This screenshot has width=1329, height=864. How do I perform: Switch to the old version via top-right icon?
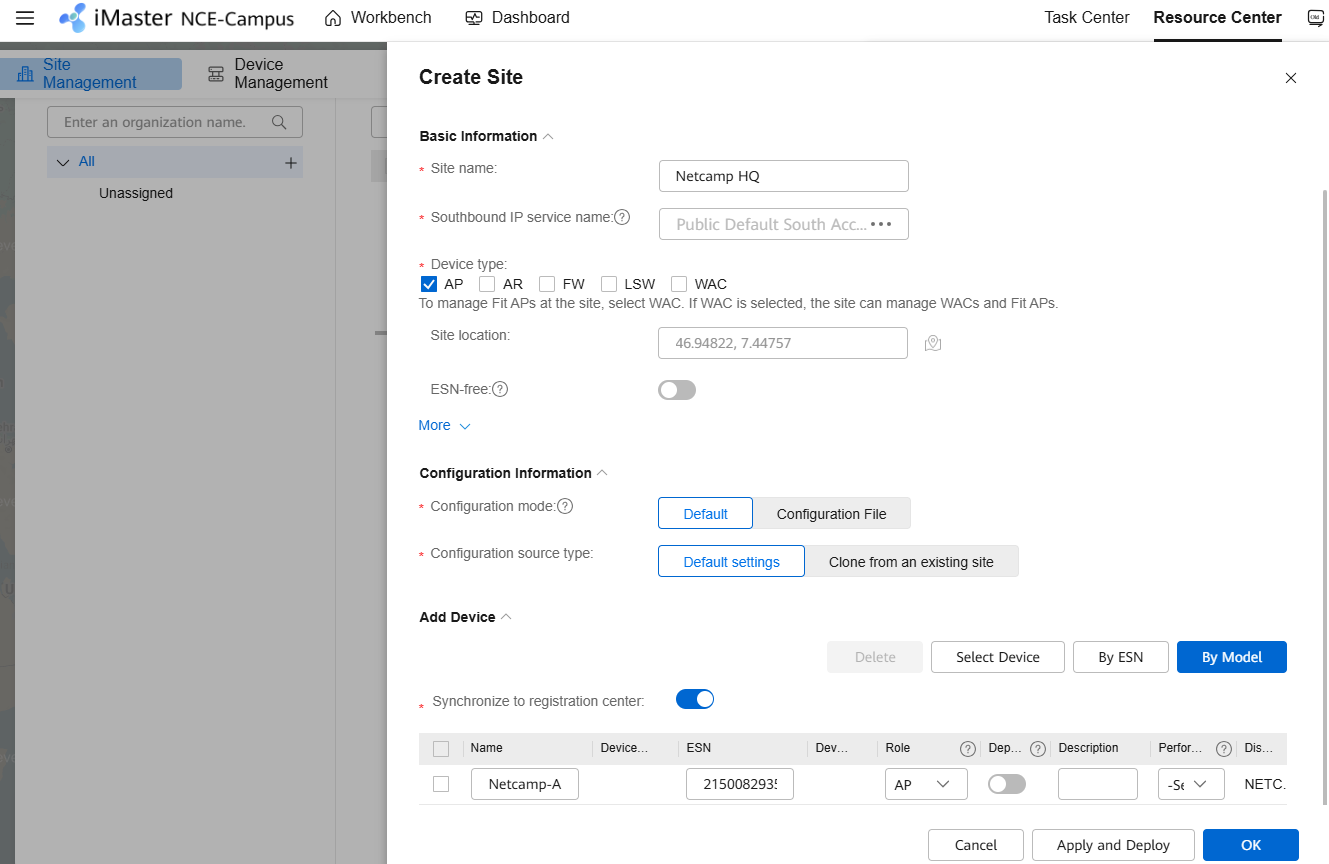click(x=1315, y=17)
